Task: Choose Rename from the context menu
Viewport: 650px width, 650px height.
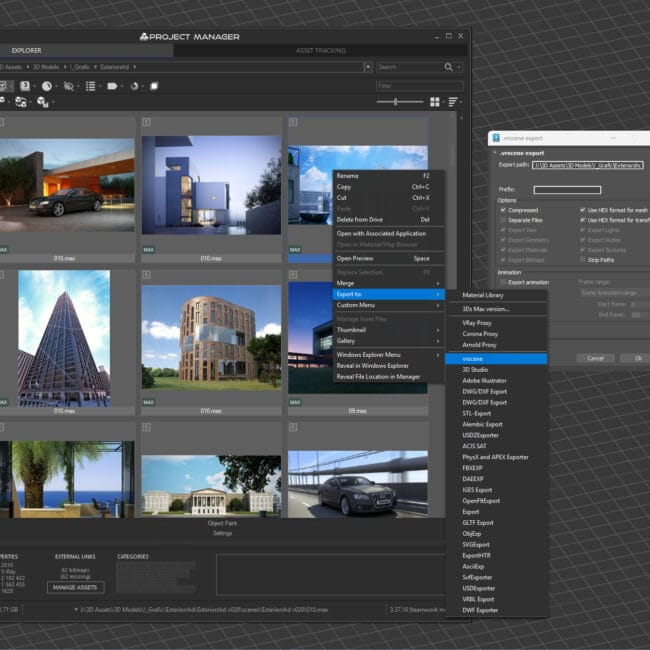Action: (x=389, y=176)
